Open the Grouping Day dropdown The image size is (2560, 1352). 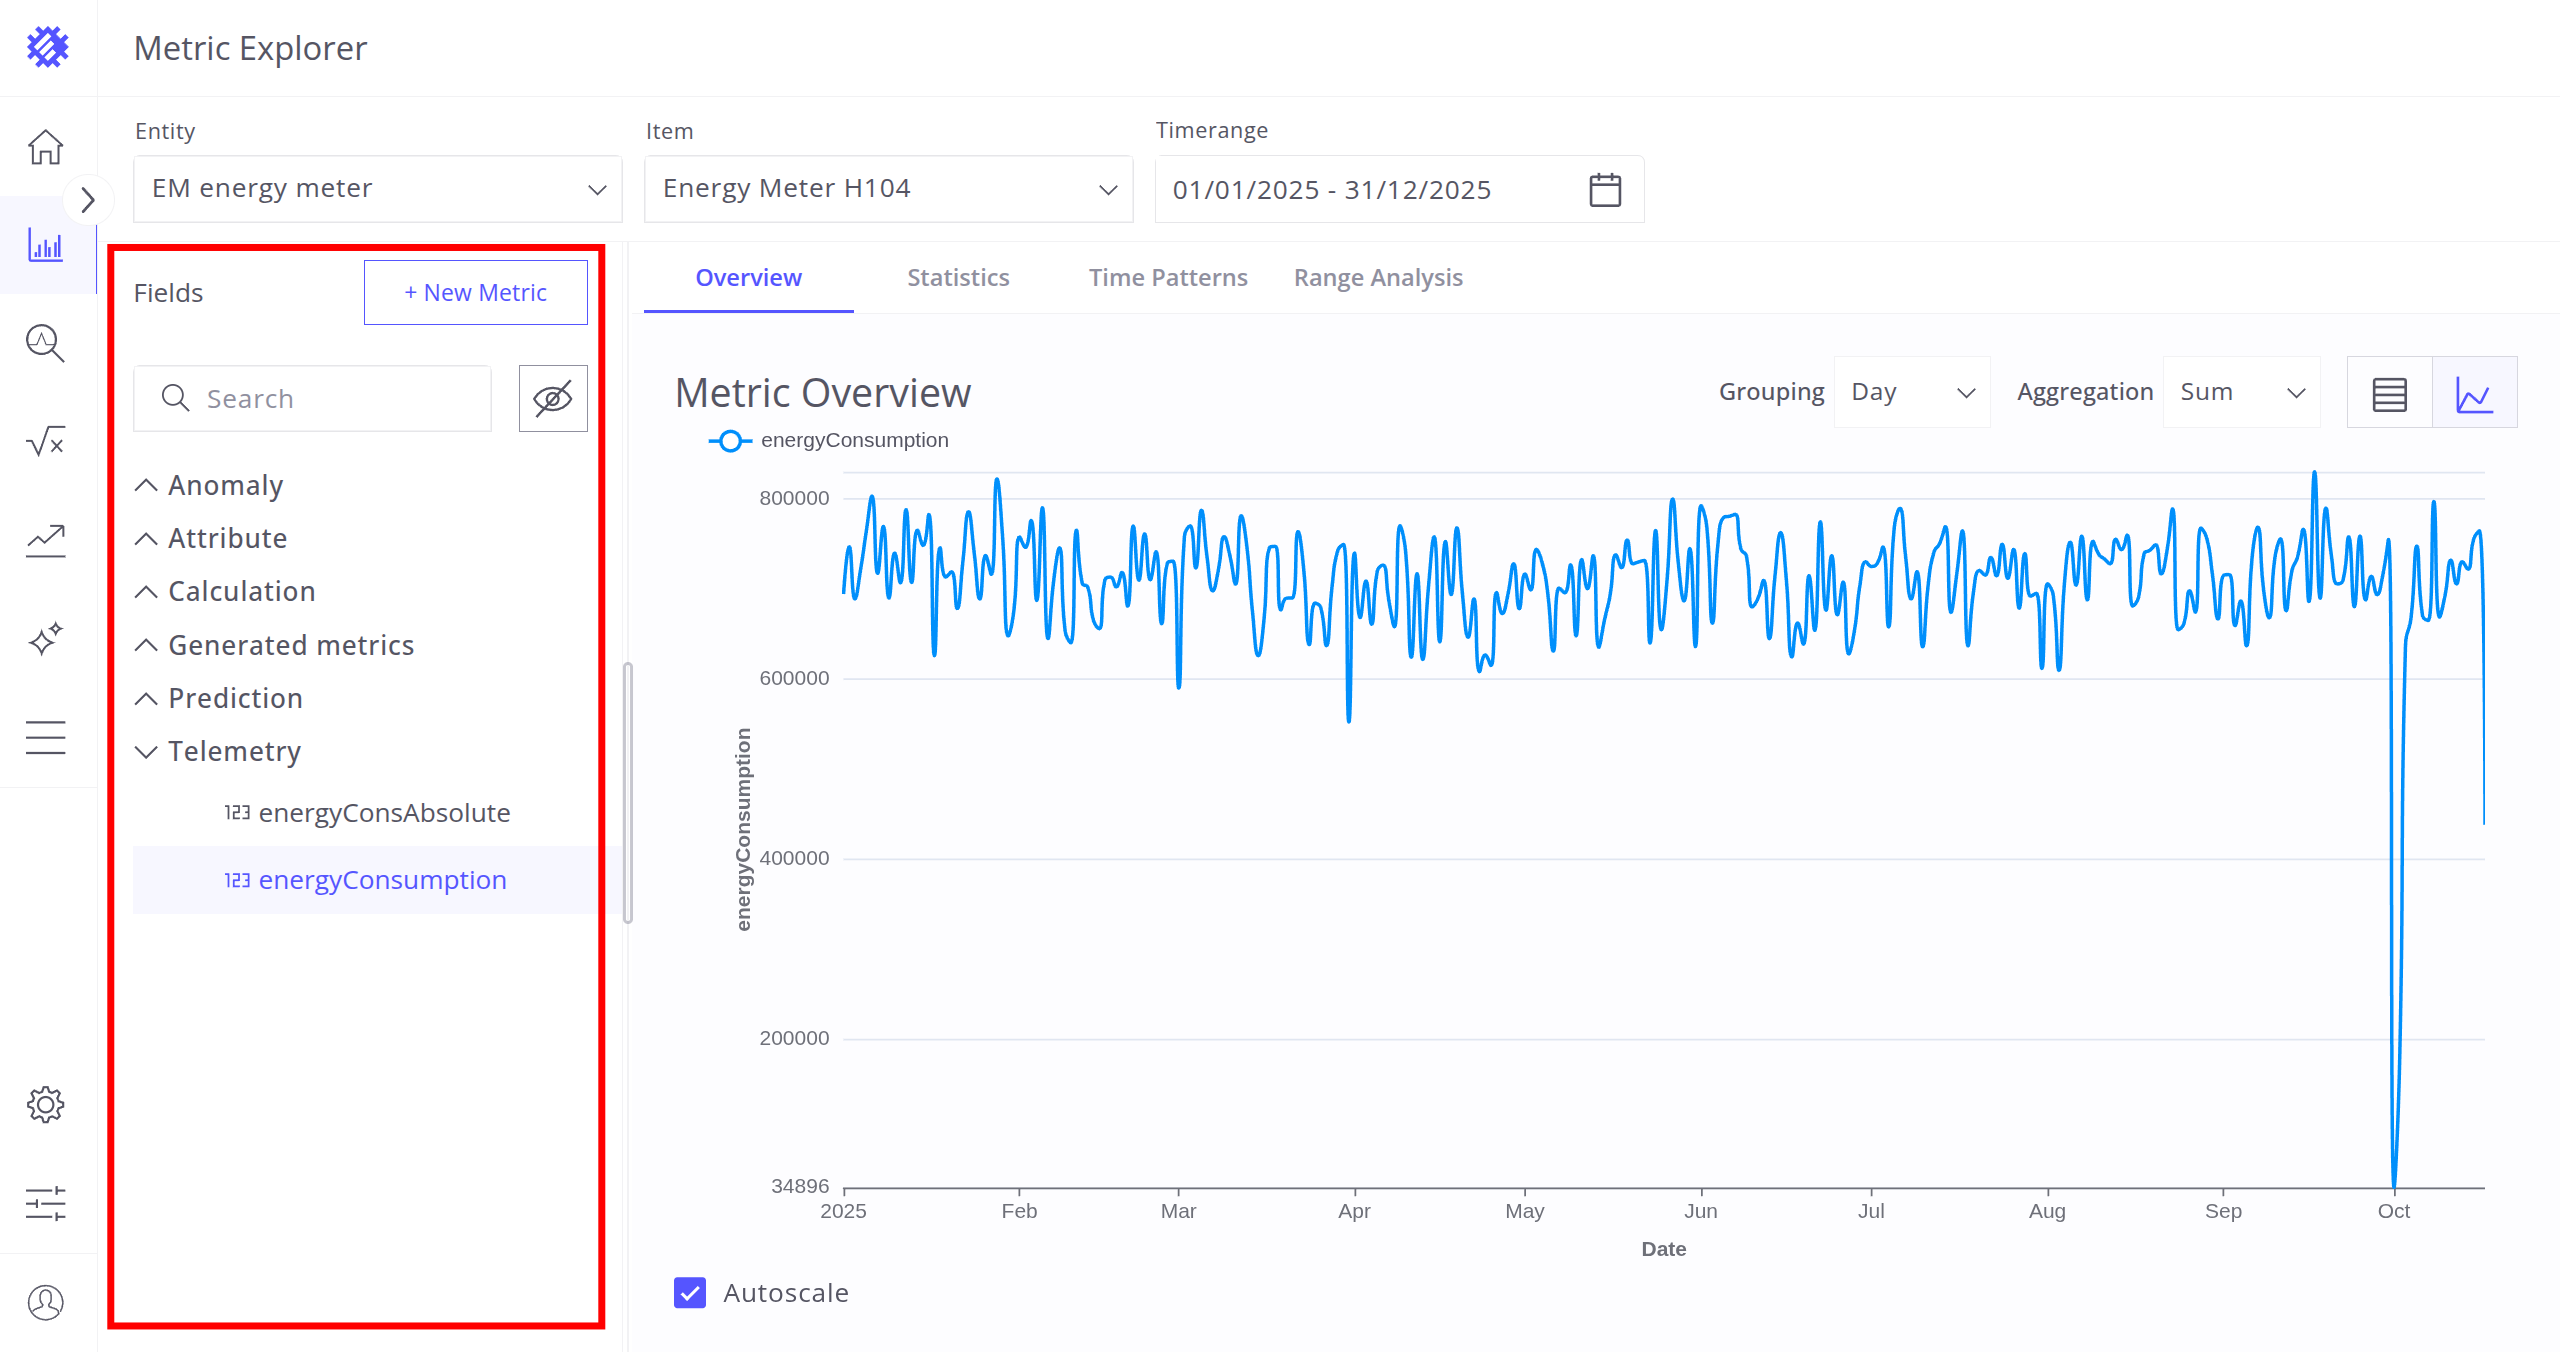[x=1911, y=393]
